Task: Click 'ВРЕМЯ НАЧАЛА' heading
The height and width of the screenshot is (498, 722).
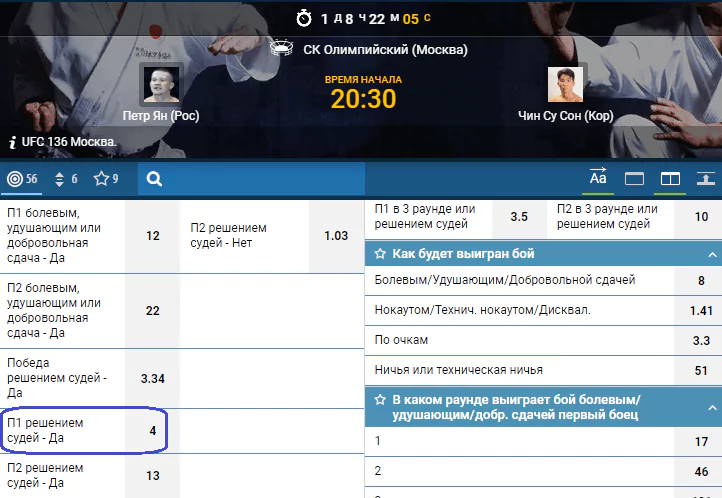Action: click(x=363, y=80)
